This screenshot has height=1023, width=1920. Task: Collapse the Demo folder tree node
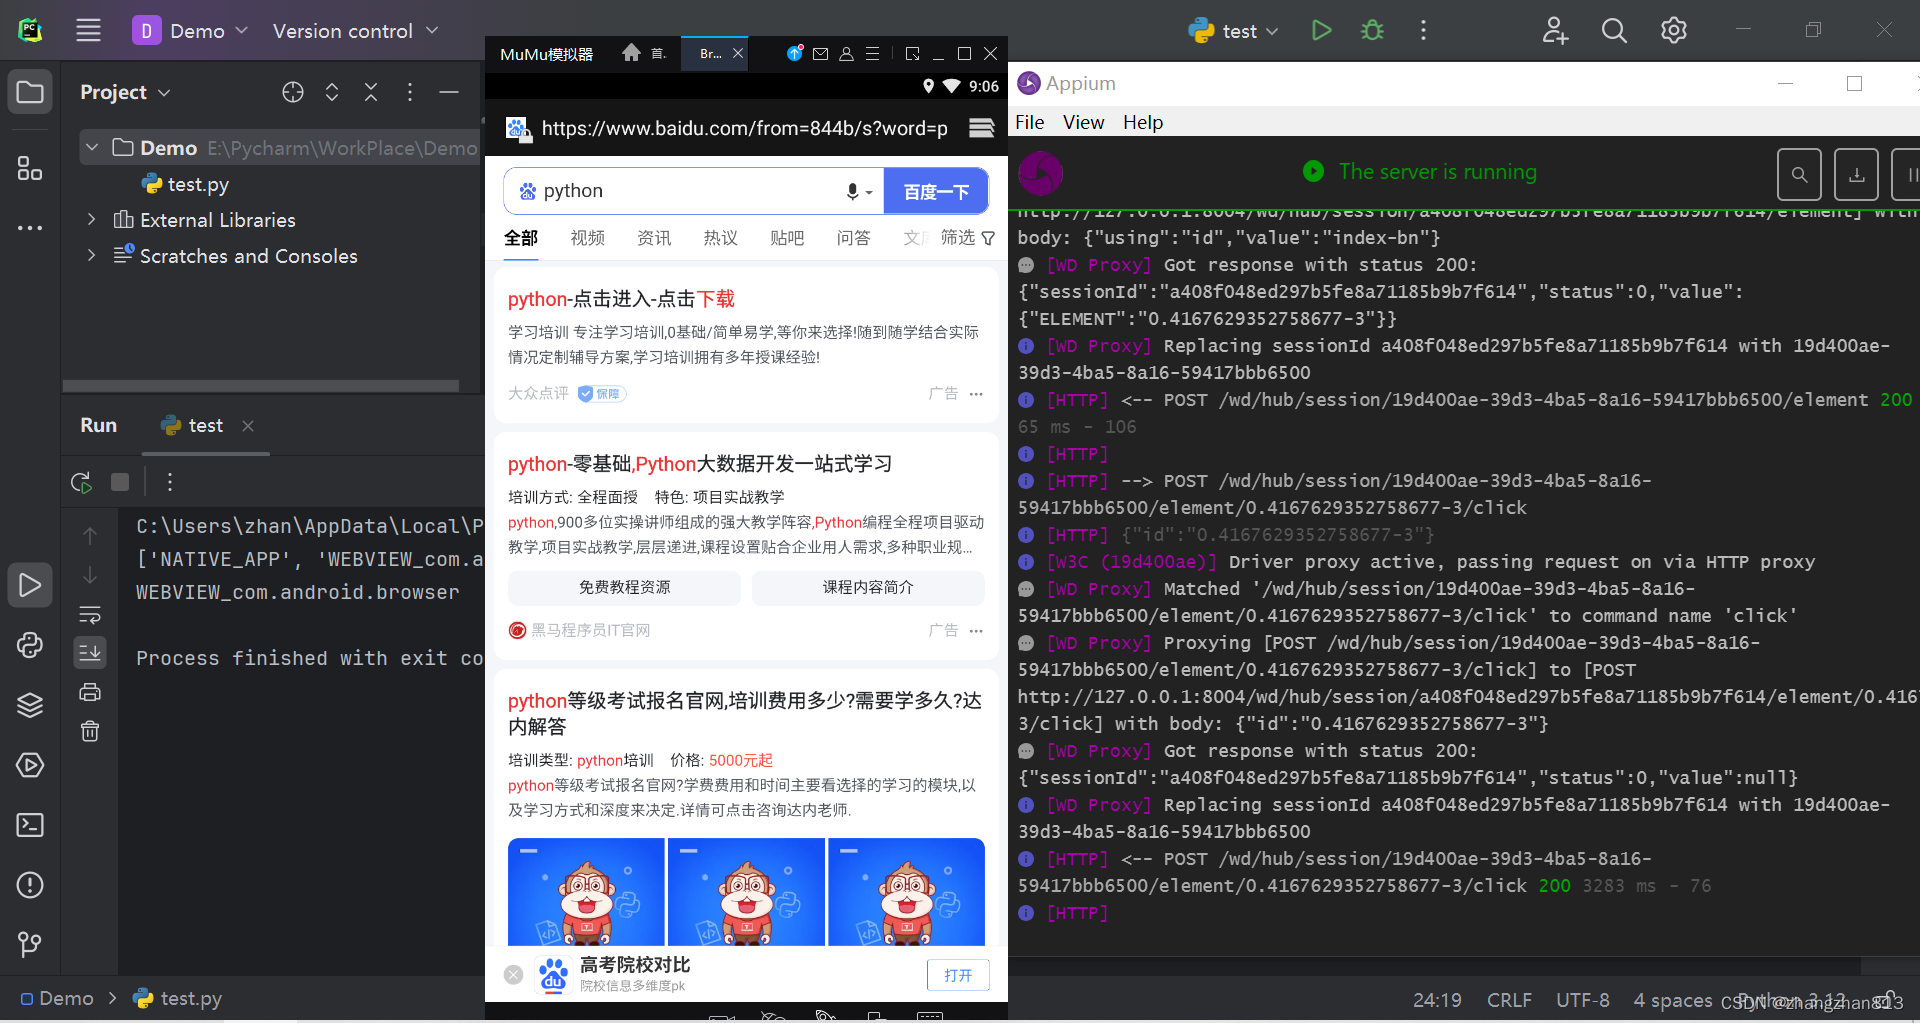click(92, 148)
